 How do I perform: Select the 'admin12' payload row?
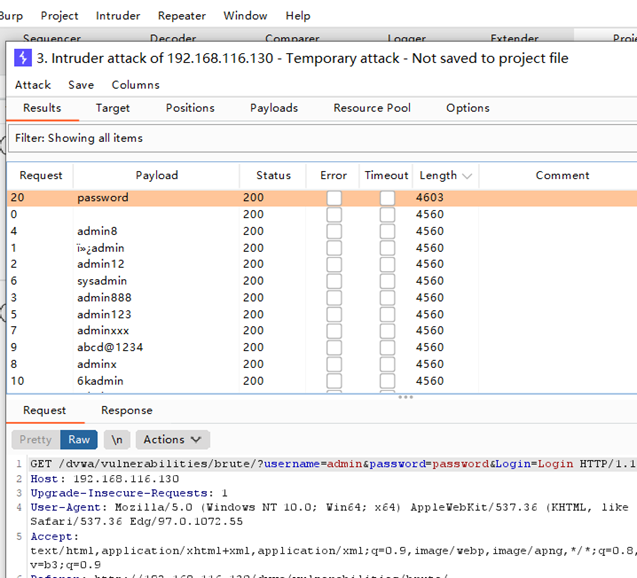pyautogui.click(x=322, y=264)
